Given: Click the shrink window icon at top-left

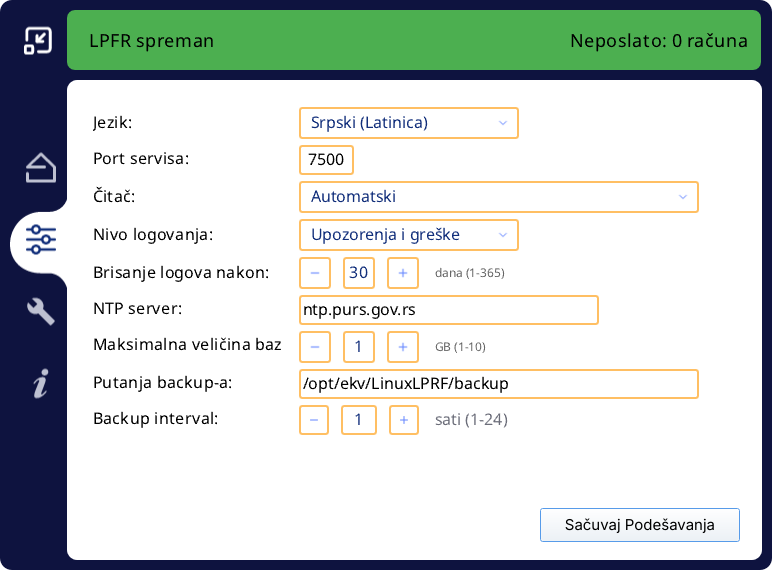Looking at the screenshot, I should pos(38,40).
